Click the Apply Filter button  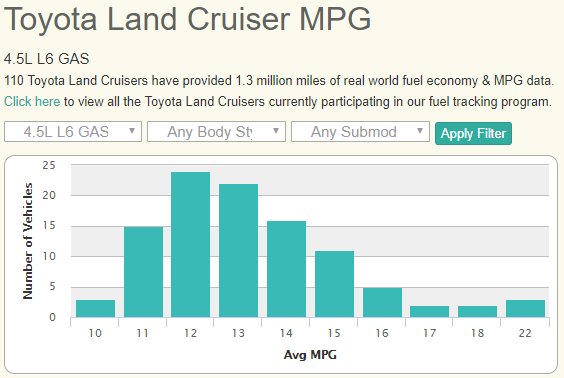[473, 133]
